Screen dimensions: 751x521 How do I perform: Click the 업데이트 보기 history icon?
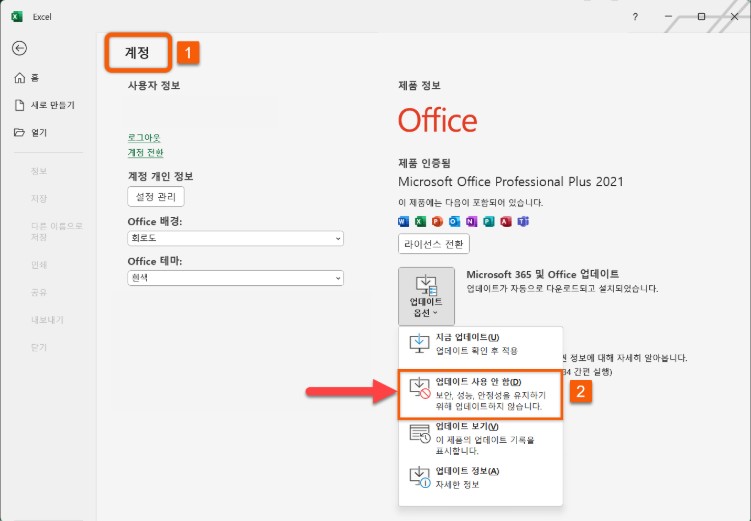(420, 433)
